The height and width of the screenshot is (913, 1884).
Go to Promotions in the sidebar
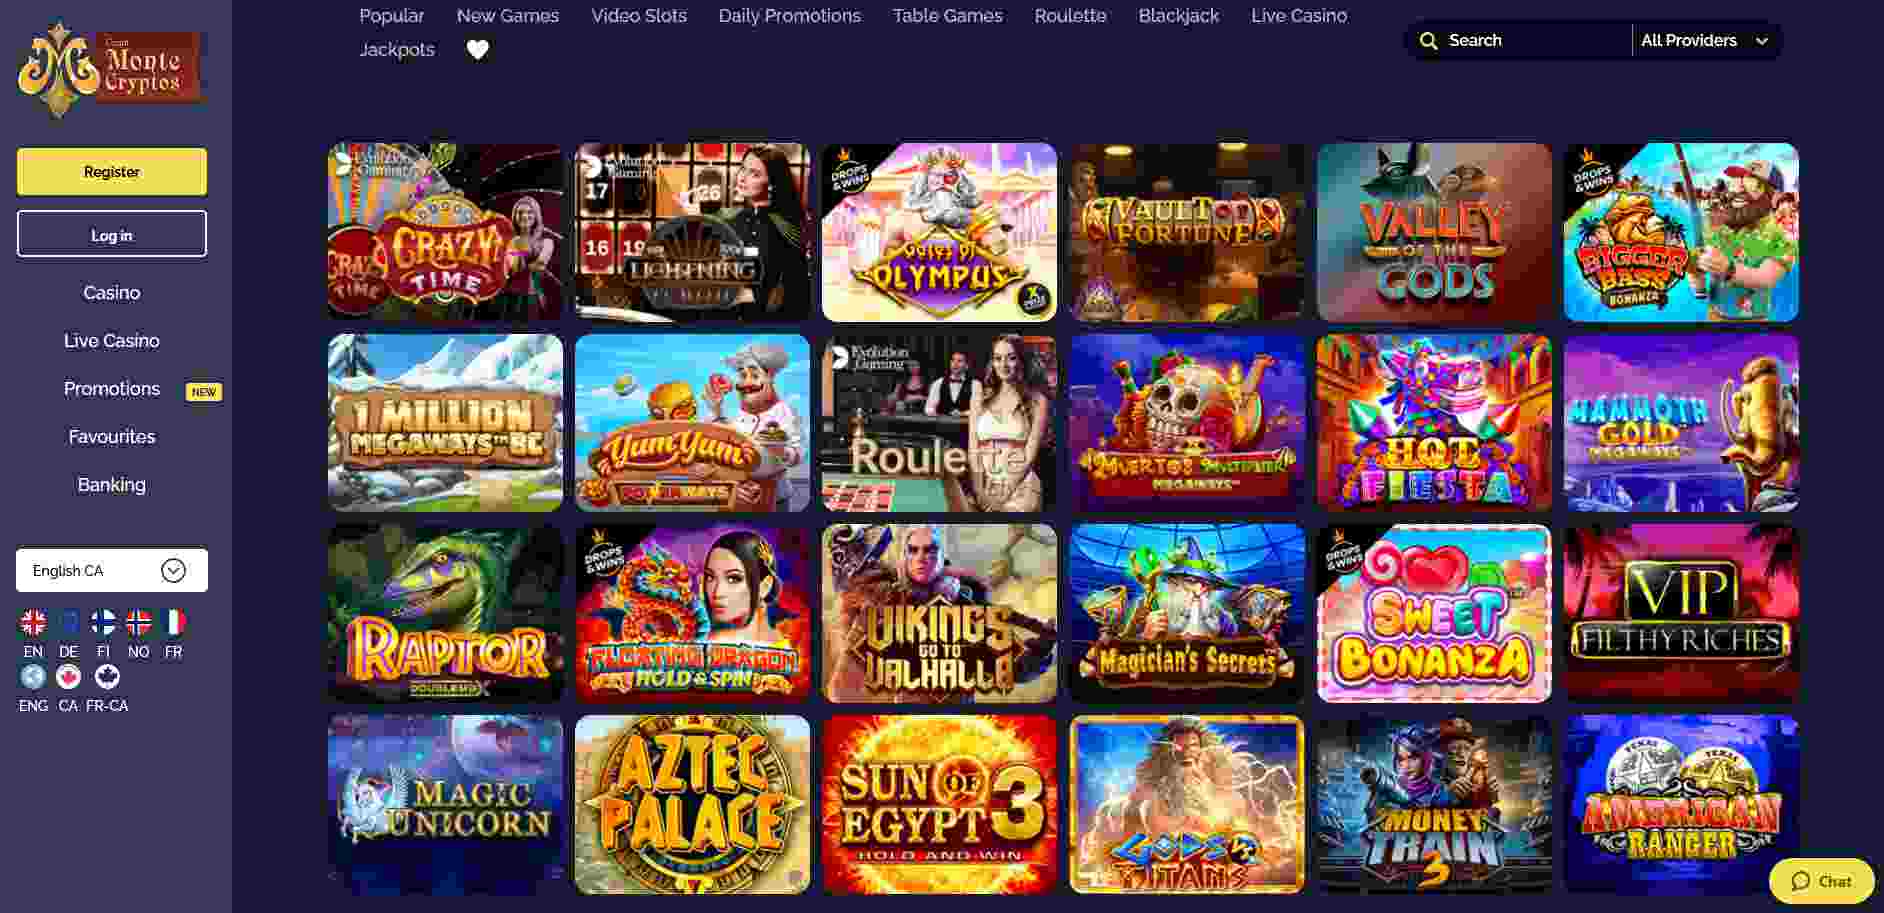112,389
